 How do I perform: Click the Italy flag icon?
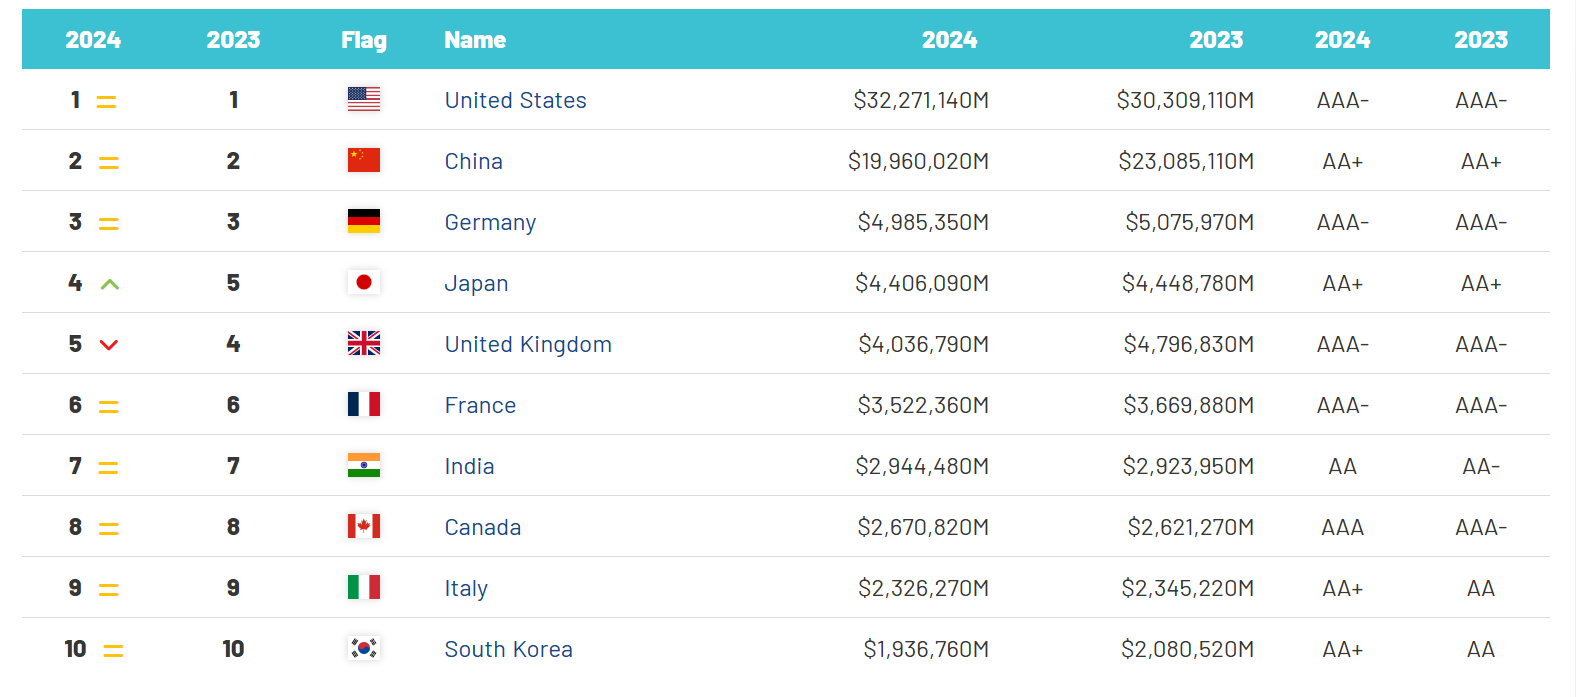[x=364, y=587]
